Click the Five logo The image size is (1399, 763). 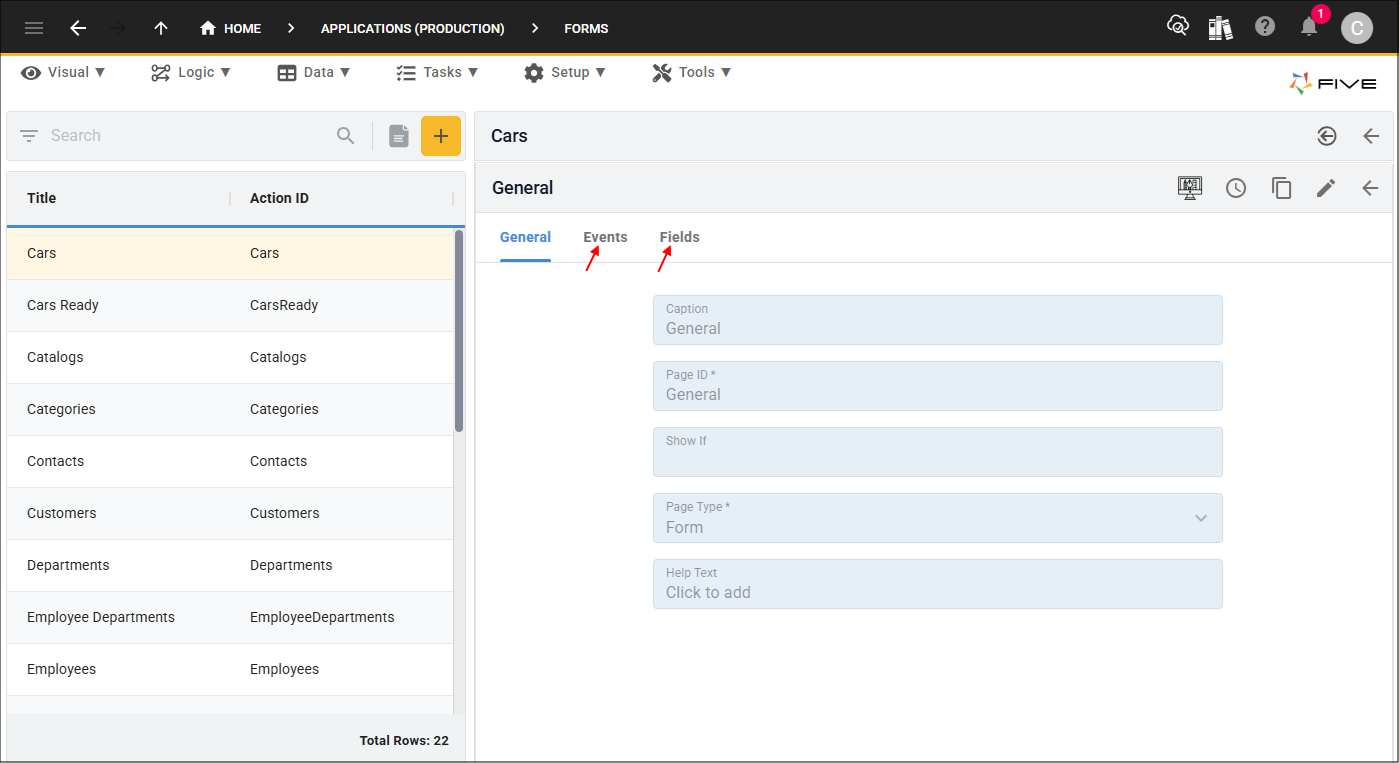click(x=1333, y=84)
